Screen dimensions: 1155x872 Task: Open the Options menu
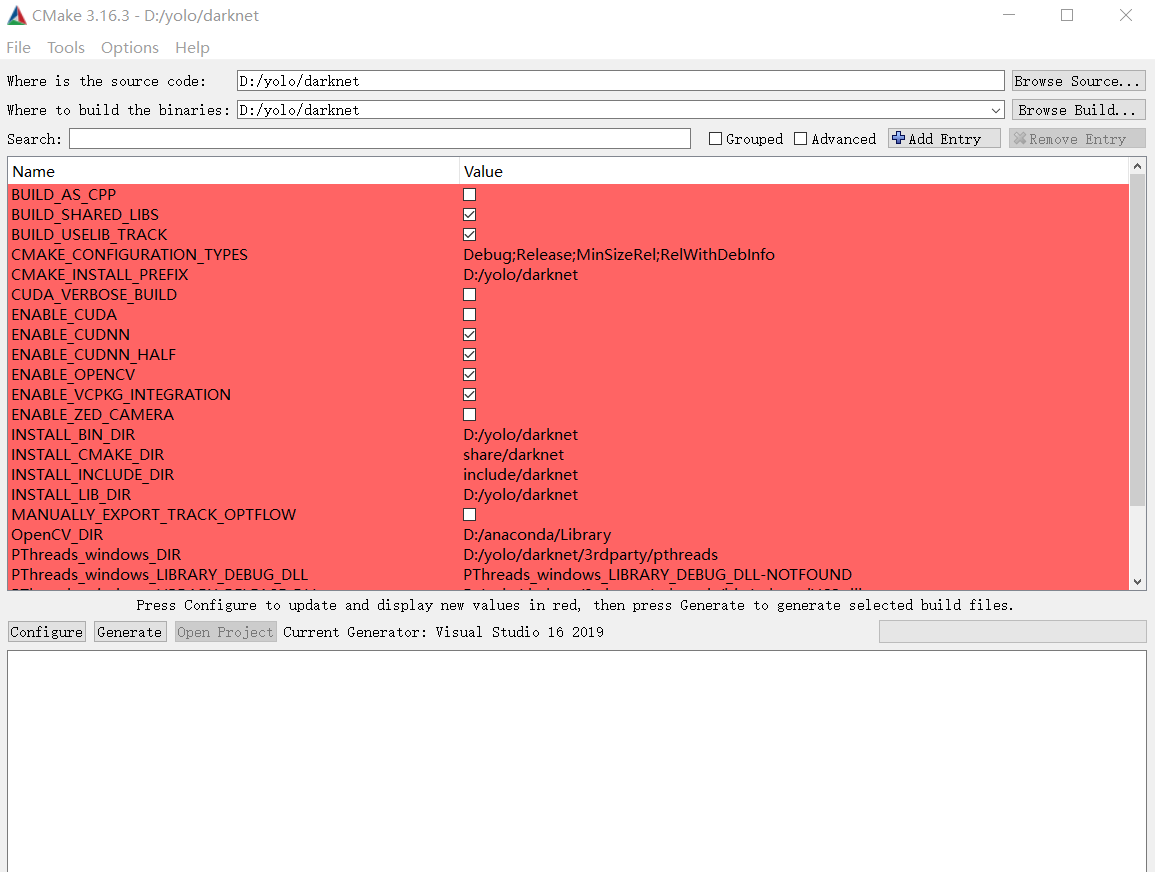click(129, 47)
